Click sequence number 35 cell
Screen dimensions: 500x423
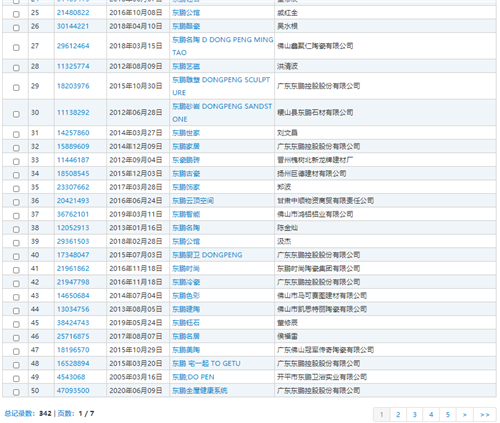pos(41,187)
